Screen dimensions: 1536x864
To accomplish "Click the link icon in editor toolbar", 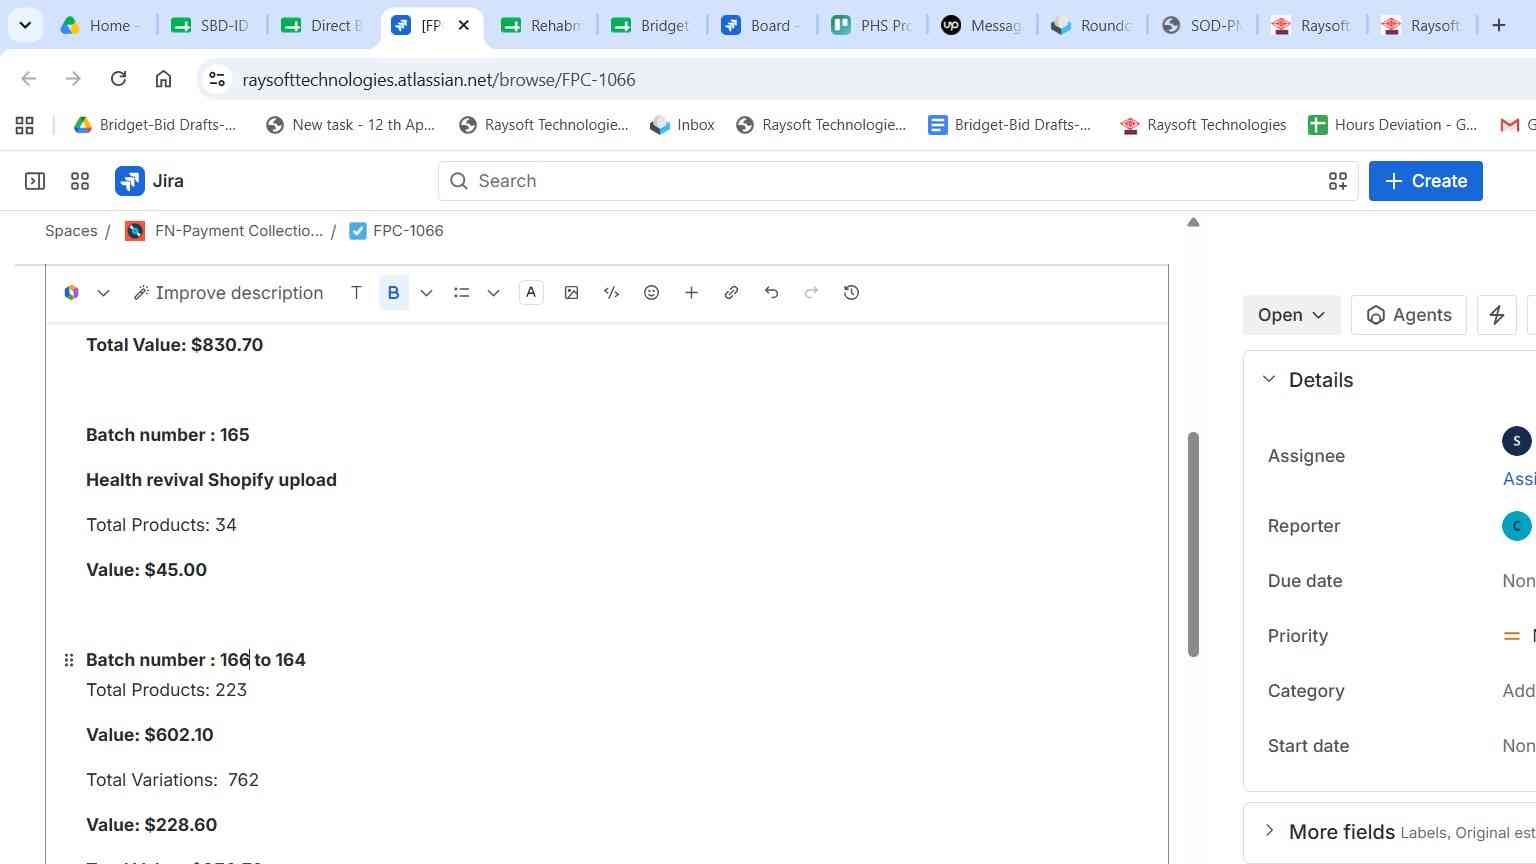I will pos(731,293).
